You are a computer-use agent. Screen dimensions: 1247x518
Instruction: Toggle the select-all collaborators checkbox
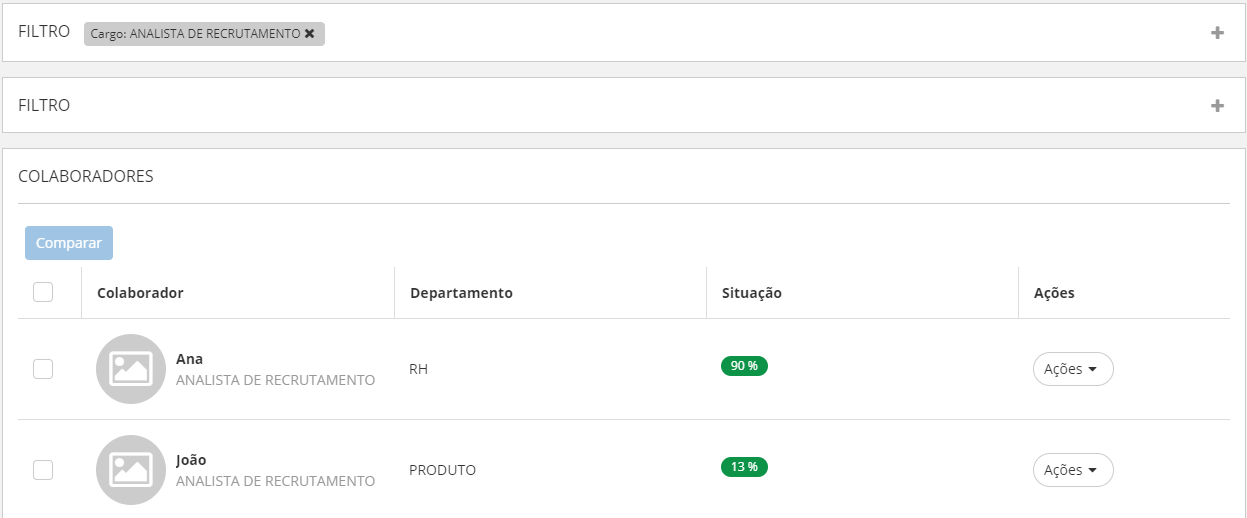point(43,292)
